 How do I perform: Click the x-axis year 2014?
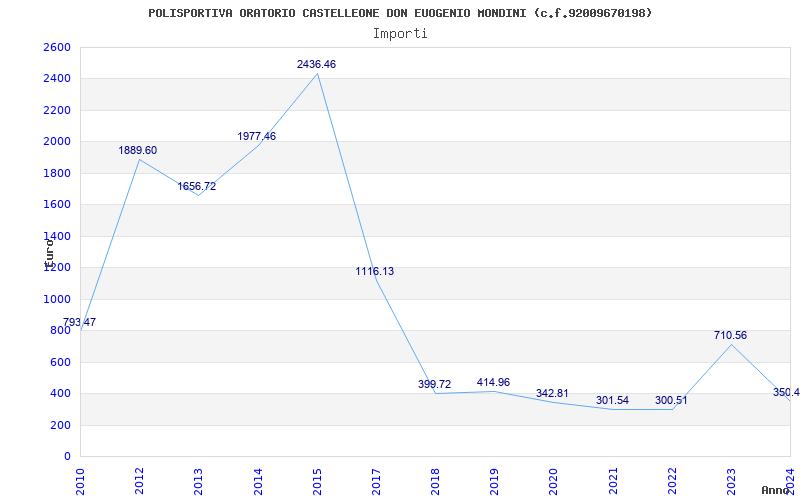pos(258,482)
